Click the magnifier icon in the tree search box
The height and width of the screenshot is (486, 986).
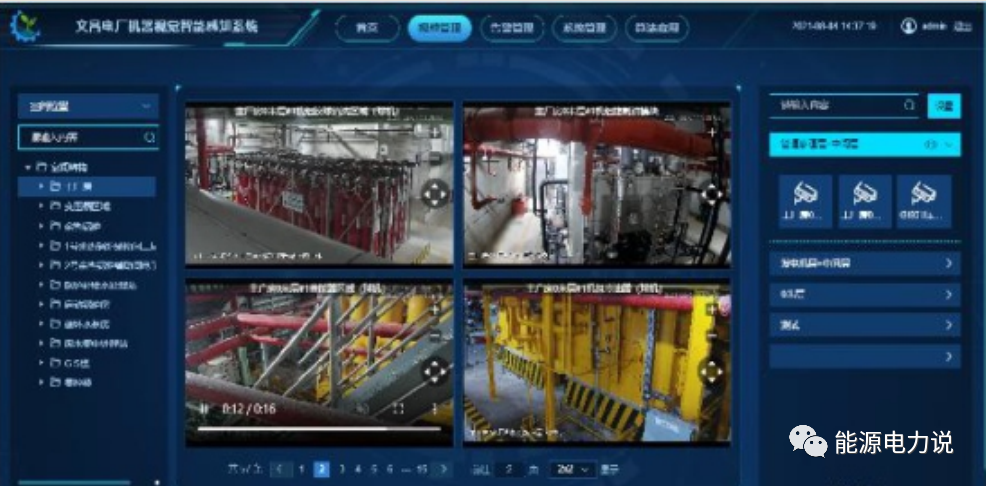pos(149,137)
